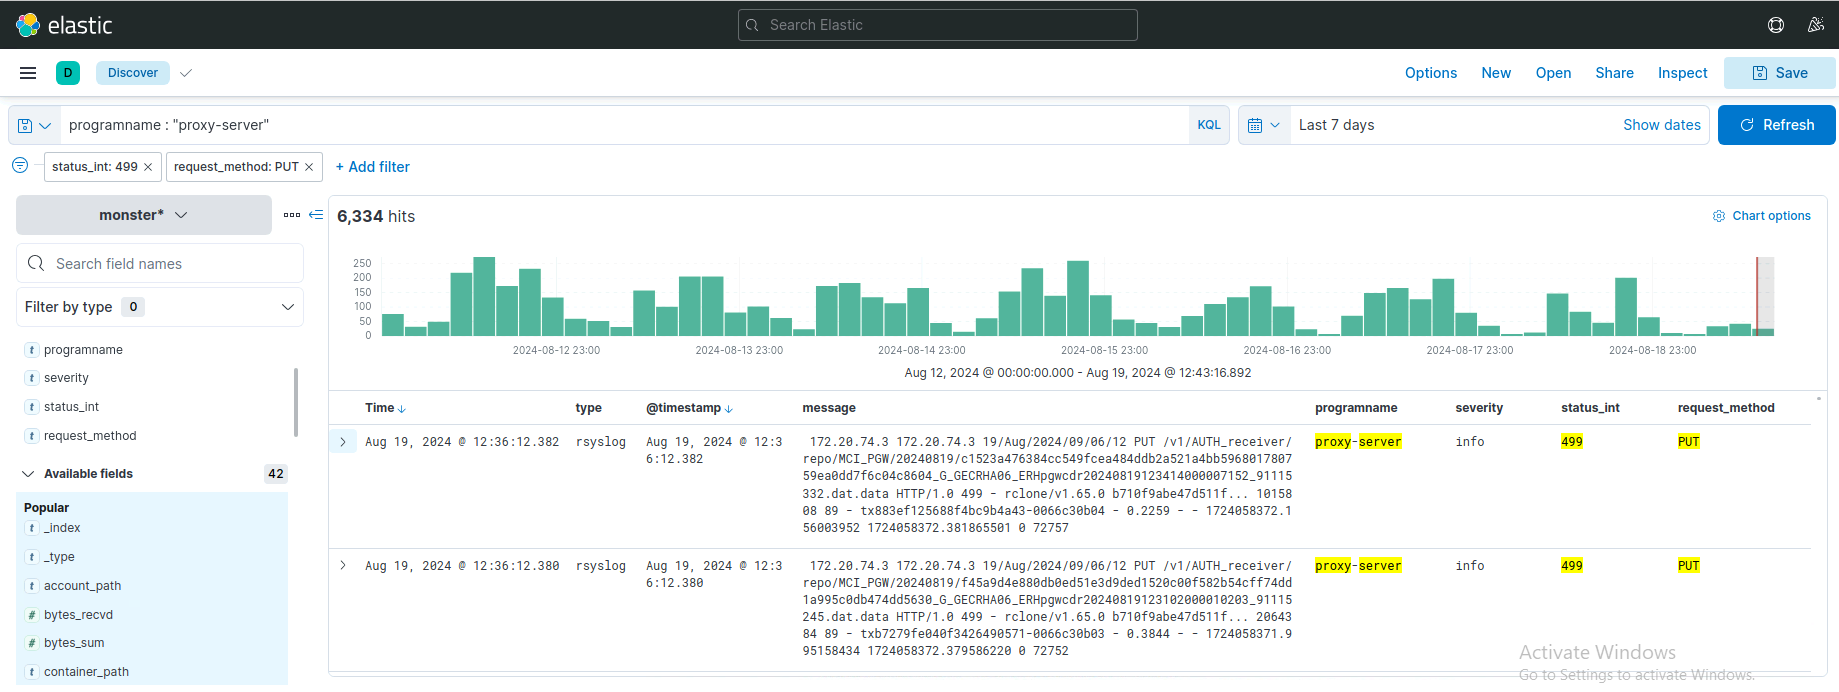
Task: Open index pattern options ellipsis
Action: (x=291, y=215)
